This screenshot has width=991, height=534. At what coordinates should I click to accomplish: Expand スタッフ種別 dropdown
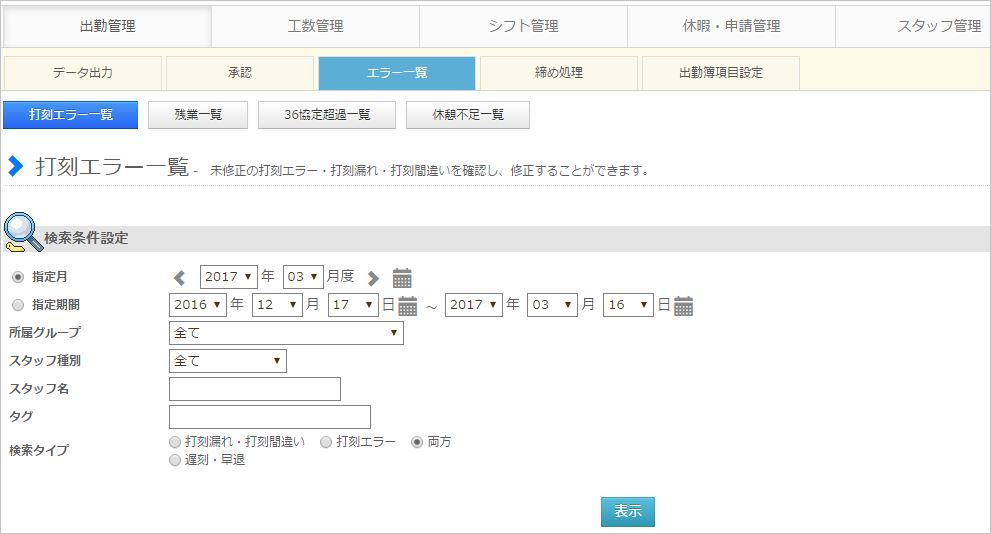228,361
